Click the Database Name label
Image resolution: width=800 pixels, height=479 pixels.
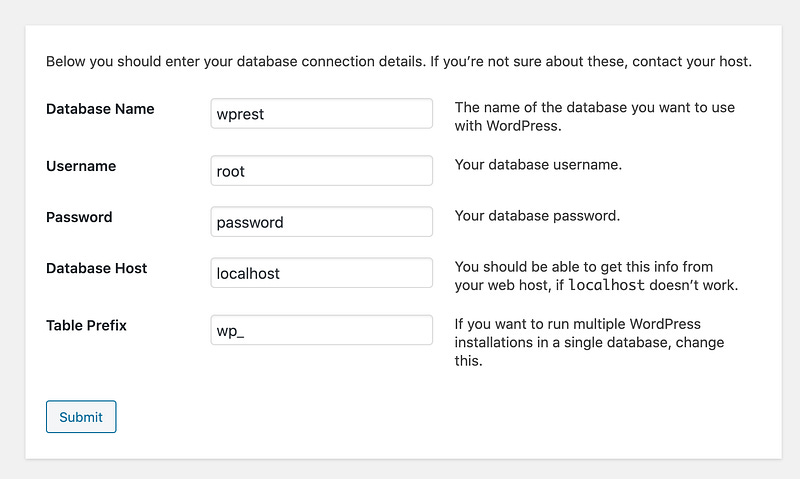click(100, 109)
